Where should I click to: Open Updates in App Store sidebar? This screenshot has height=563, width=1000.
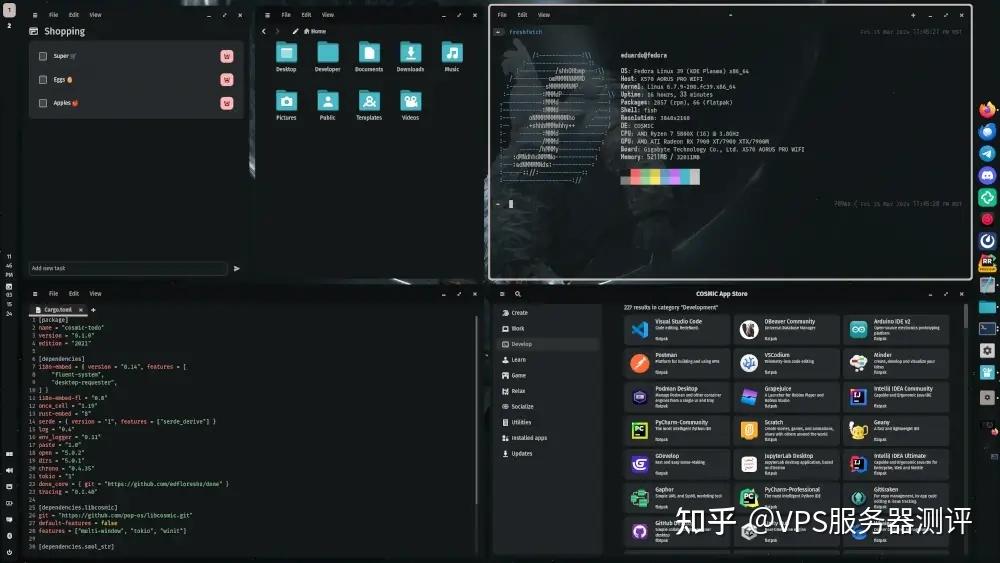point(547,453)
